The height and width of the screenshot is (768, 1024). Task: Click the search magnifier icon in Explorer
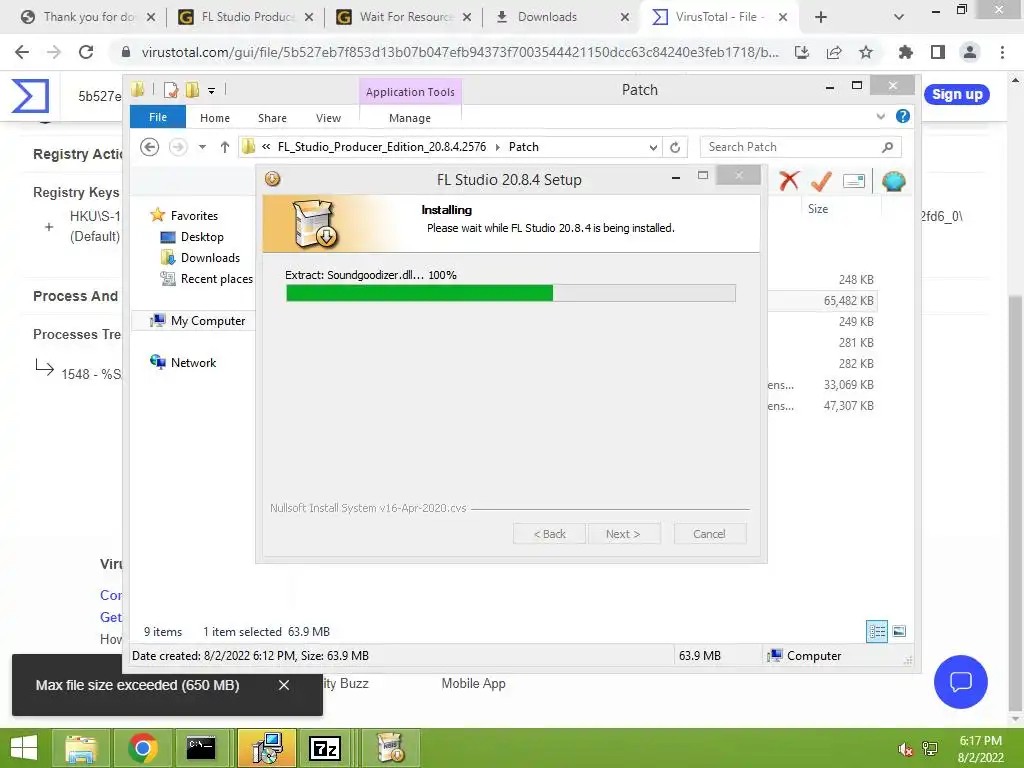(888, 147)
